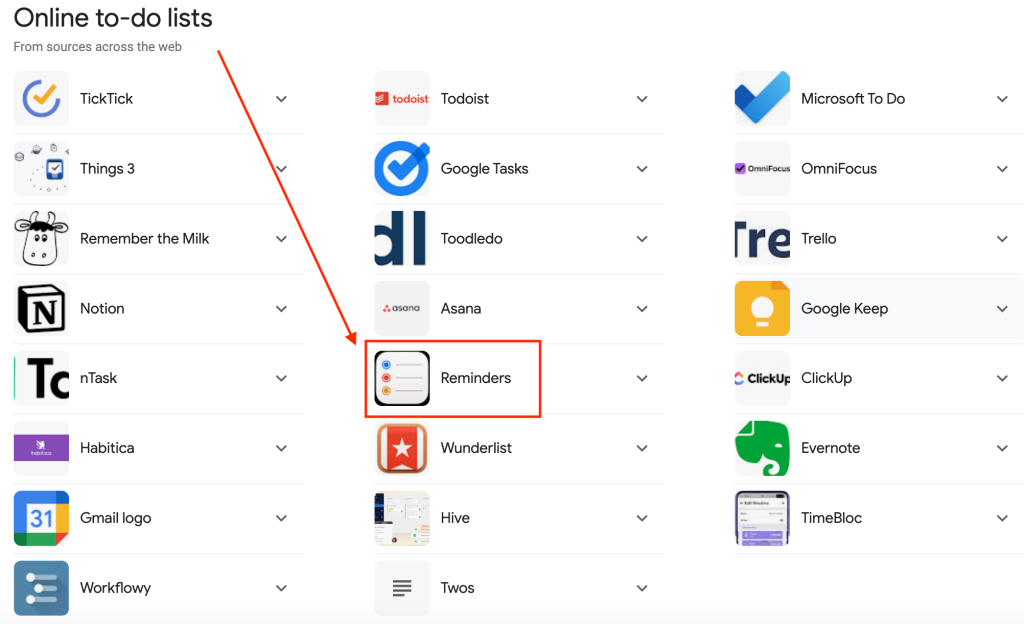Expand the Workflowy entry chevron

point(281,588)
